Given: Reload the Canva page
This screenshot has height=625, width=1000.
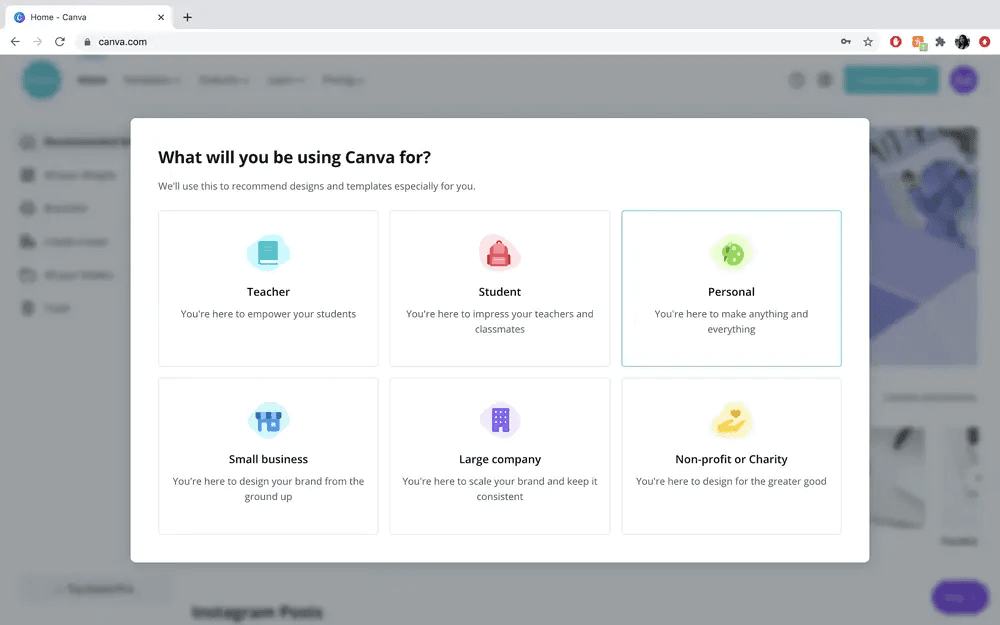Looking at the screenshot, I should tap(60, 42).
